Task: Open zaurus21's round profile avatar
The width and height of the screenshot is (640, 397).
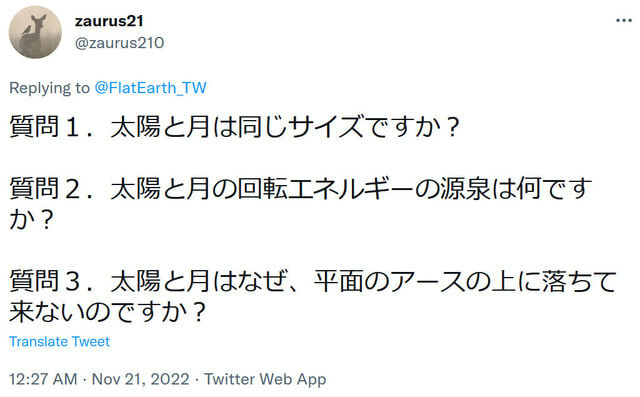Action: [35, 32]
